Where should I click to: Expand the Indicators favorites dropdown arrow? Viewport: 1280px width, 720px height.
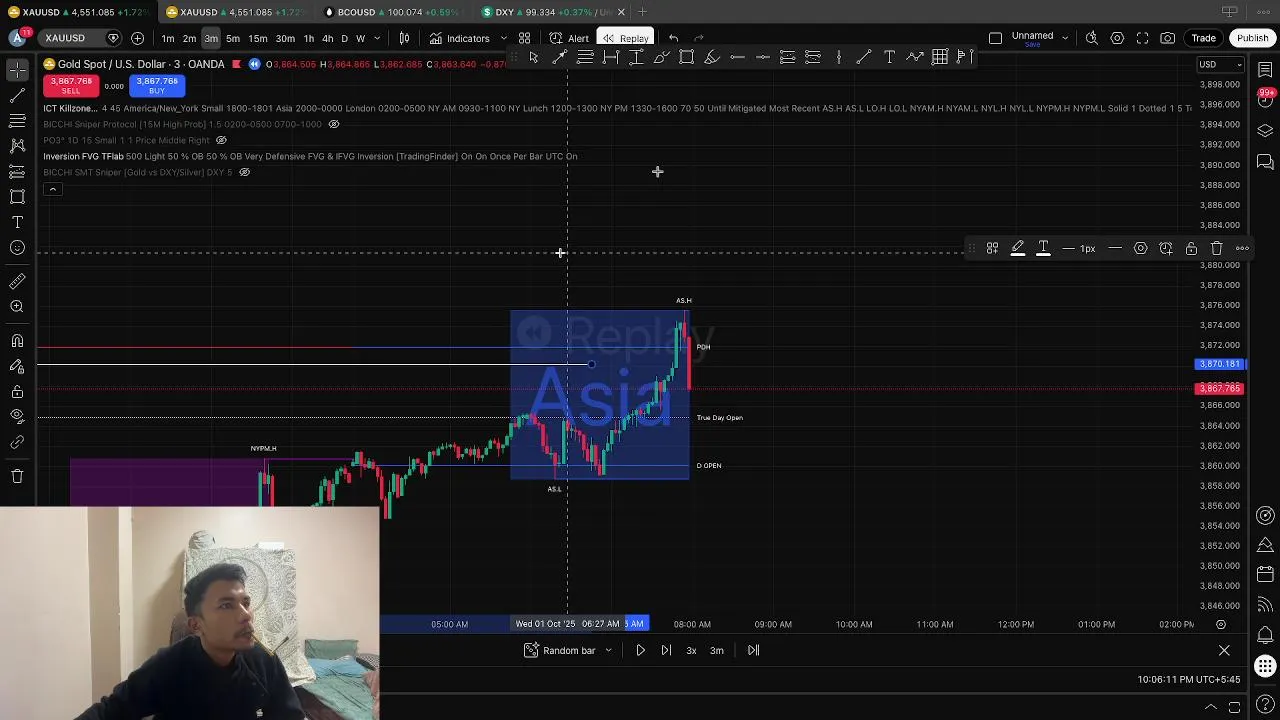coord(503,38)
